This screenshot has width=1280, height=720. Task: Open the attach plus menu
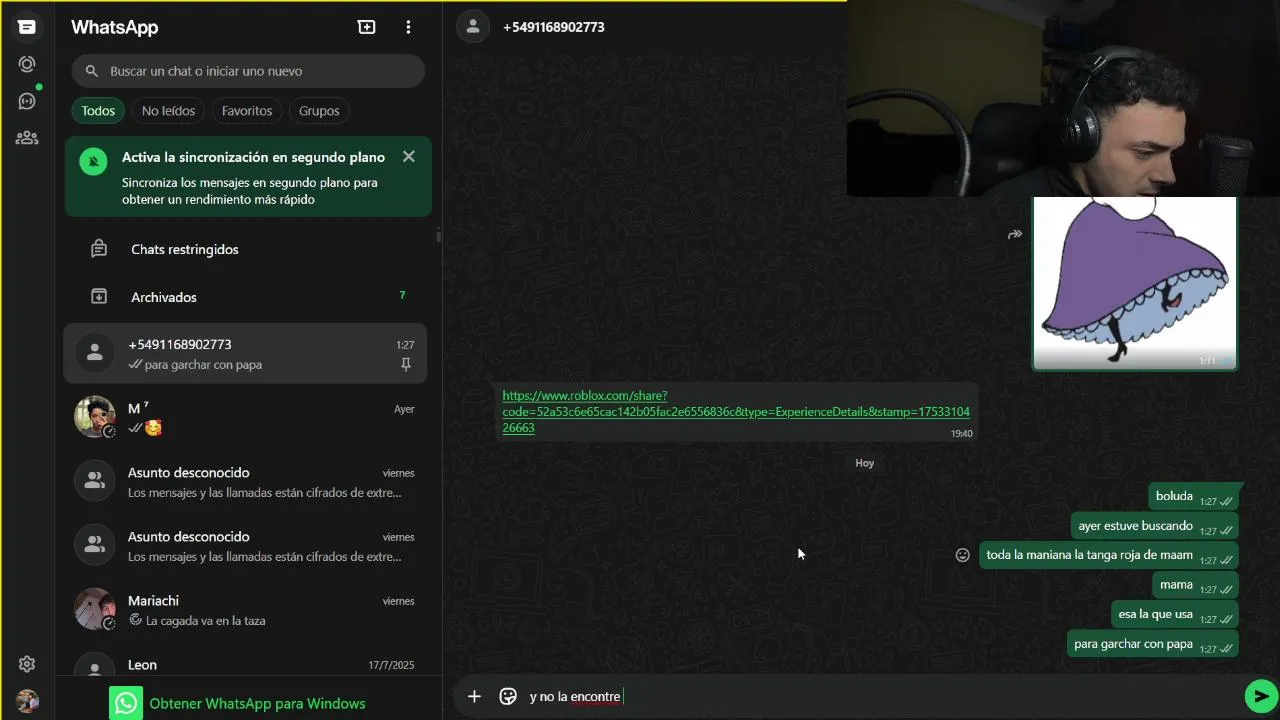[x=474, y=696]
